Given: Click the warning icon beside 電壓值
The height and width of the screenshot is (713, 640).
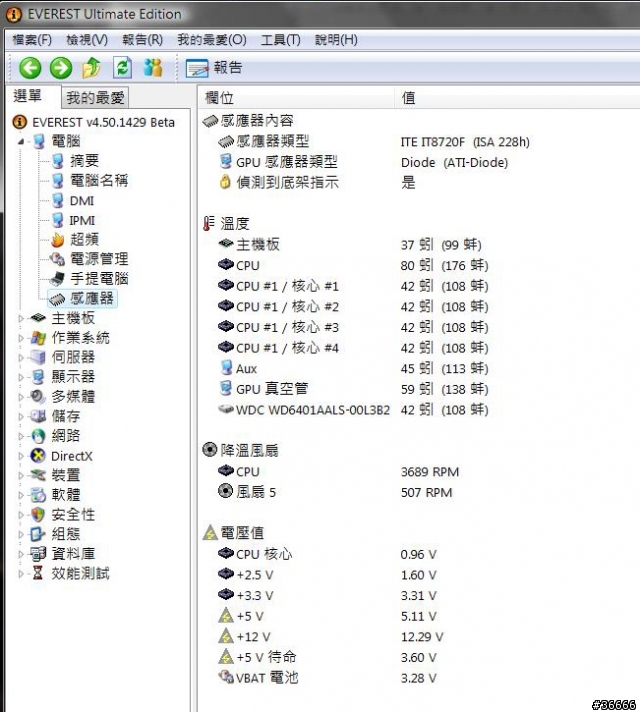Looking at the screenshot, I should point(210,532).
